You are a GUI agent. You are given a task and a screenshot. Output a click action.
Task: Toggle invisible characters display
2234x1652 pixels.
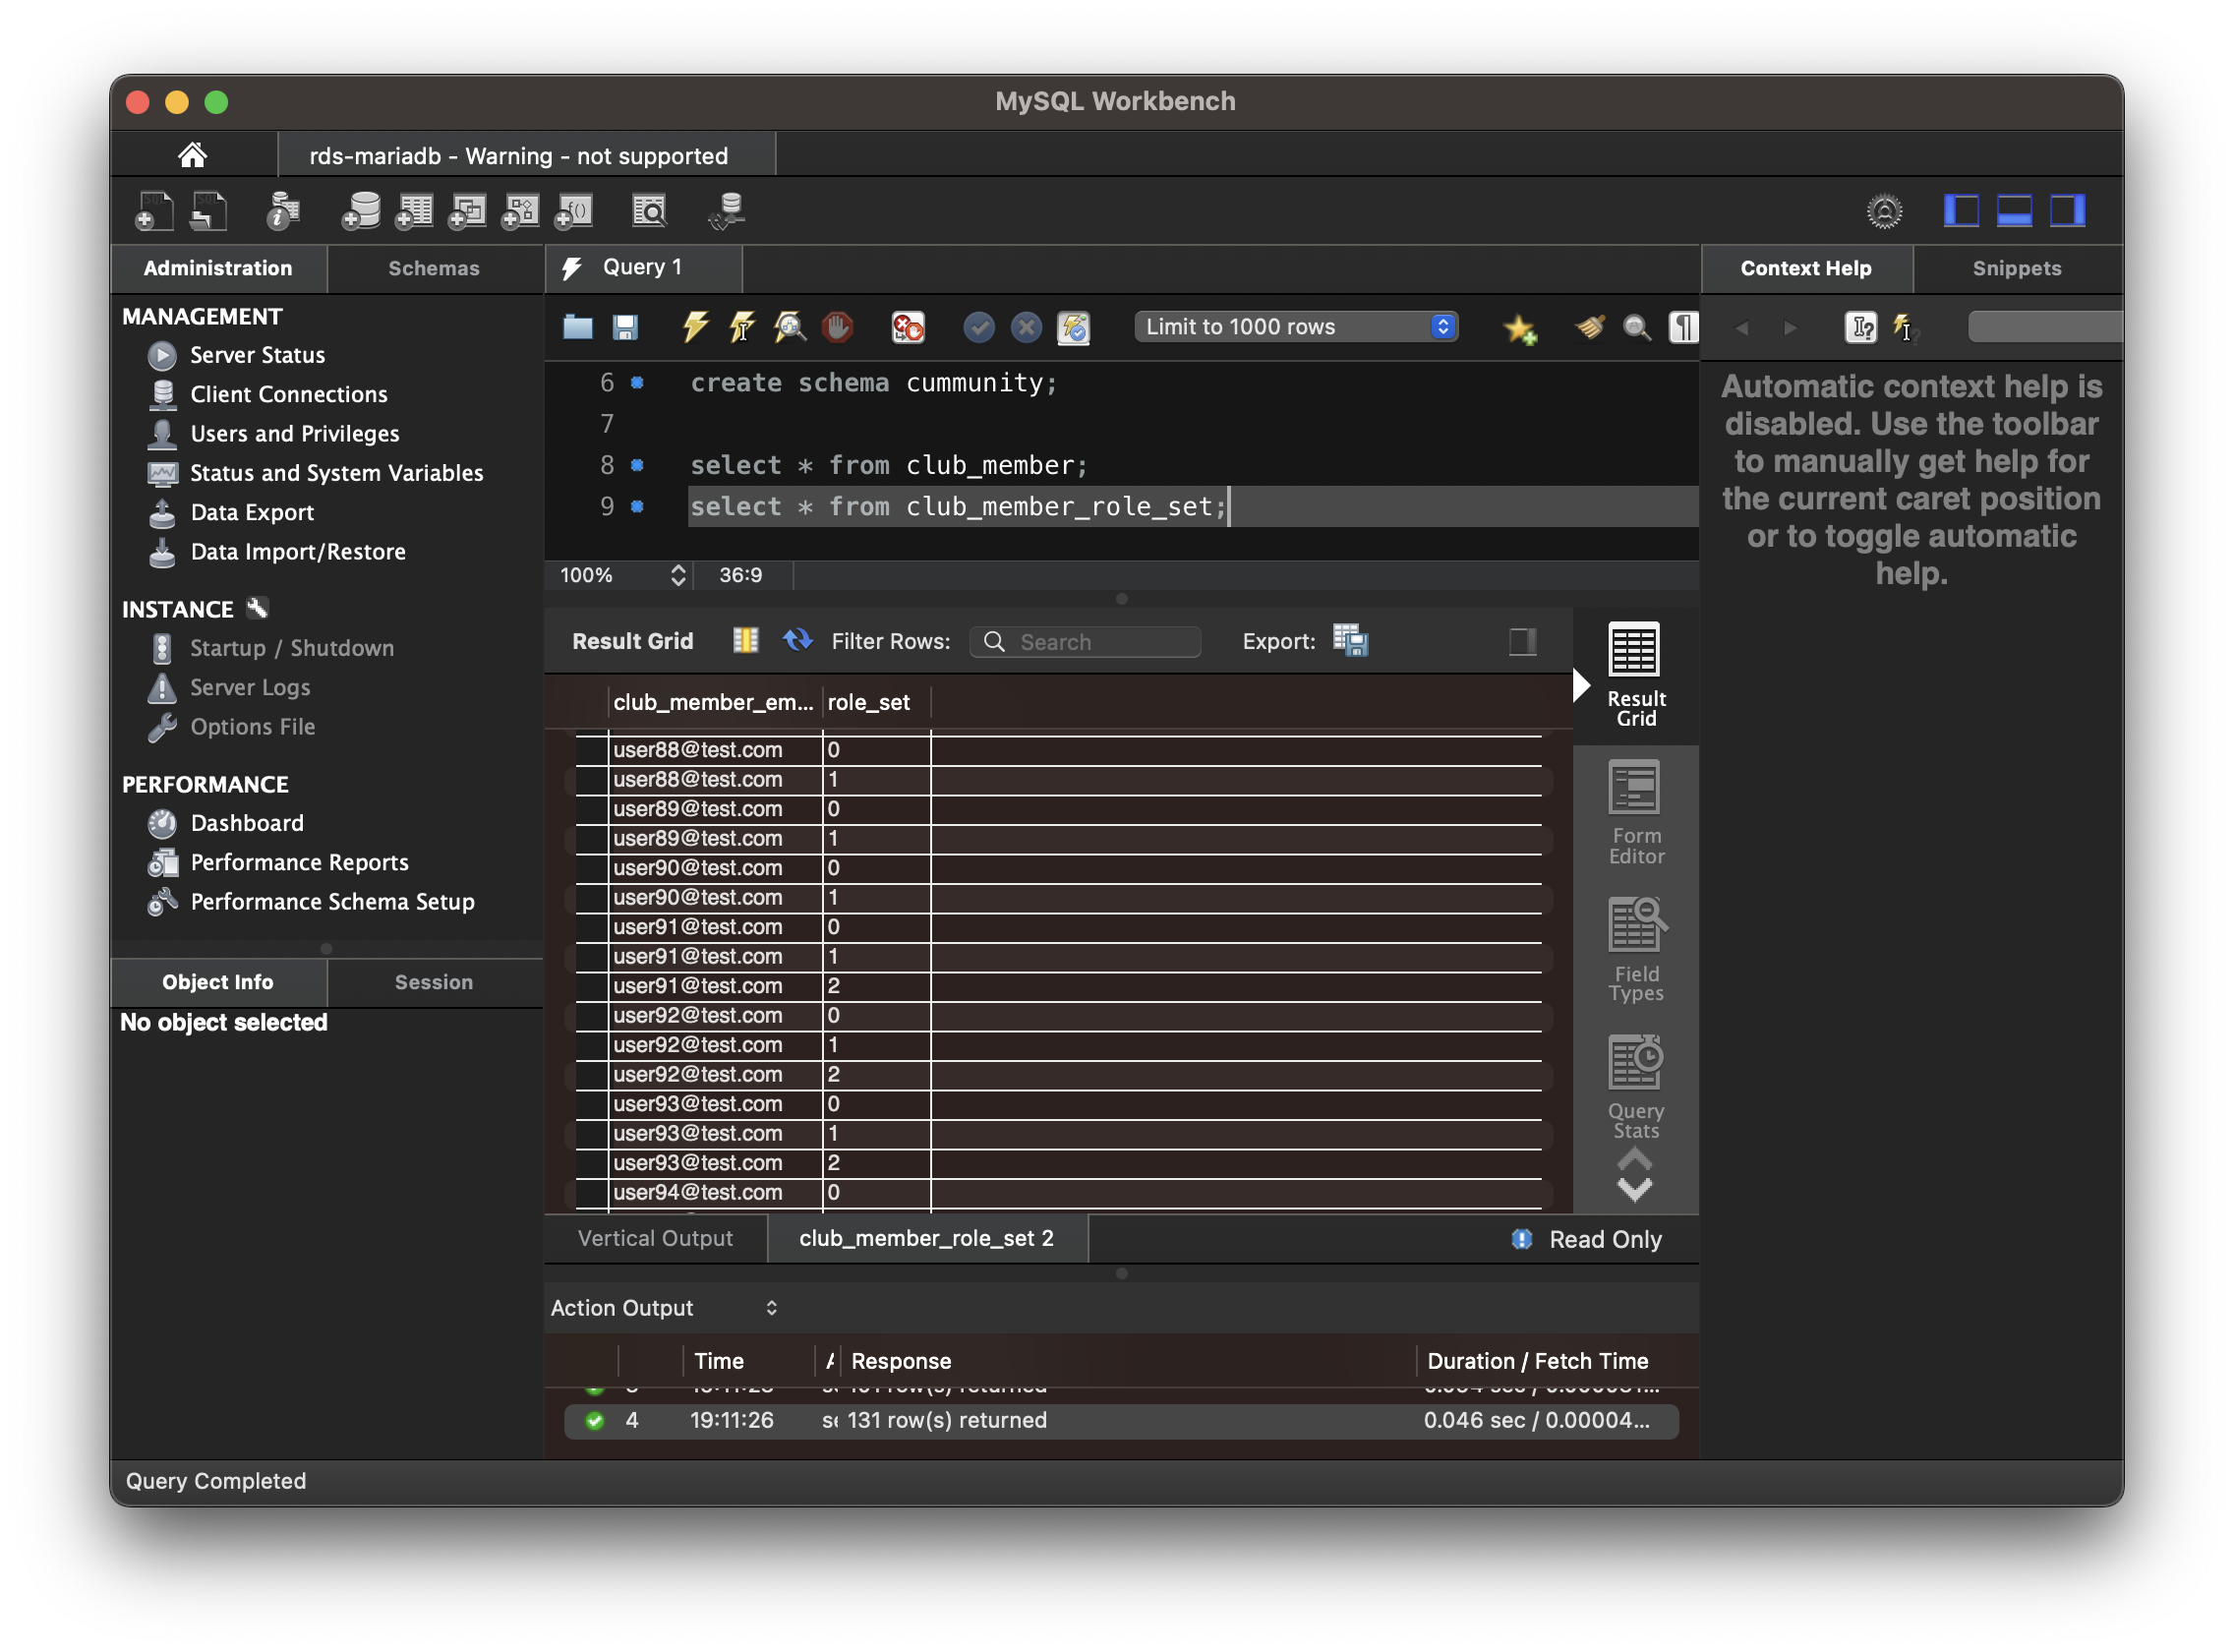click(x=1684, y=327)
